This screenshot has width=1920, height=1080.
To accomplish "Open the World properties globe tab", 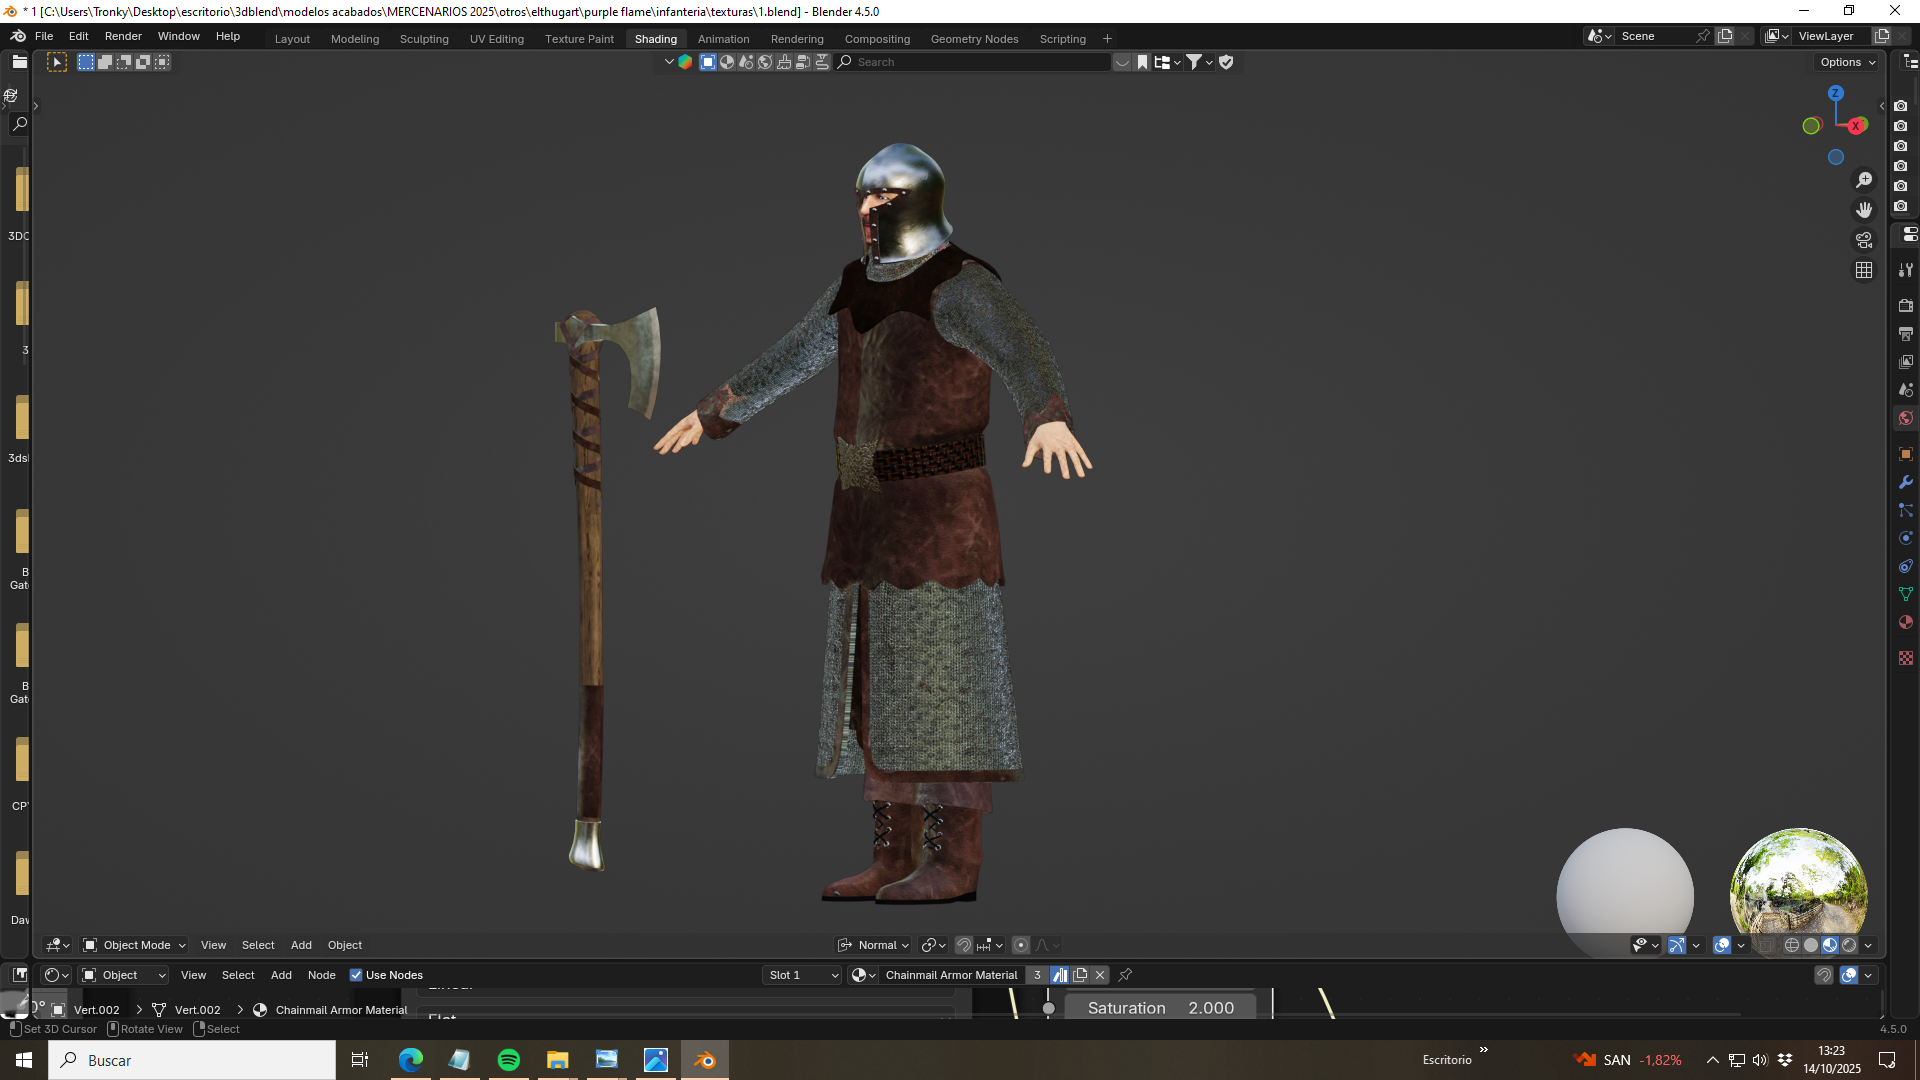I will click(x=1906, y=418).
